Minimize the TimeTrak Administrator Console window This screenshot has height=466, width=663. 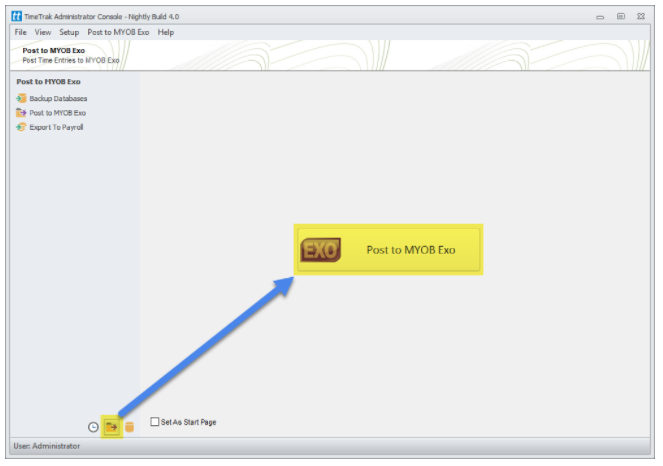pyautogui.click(x=600, y=17)
